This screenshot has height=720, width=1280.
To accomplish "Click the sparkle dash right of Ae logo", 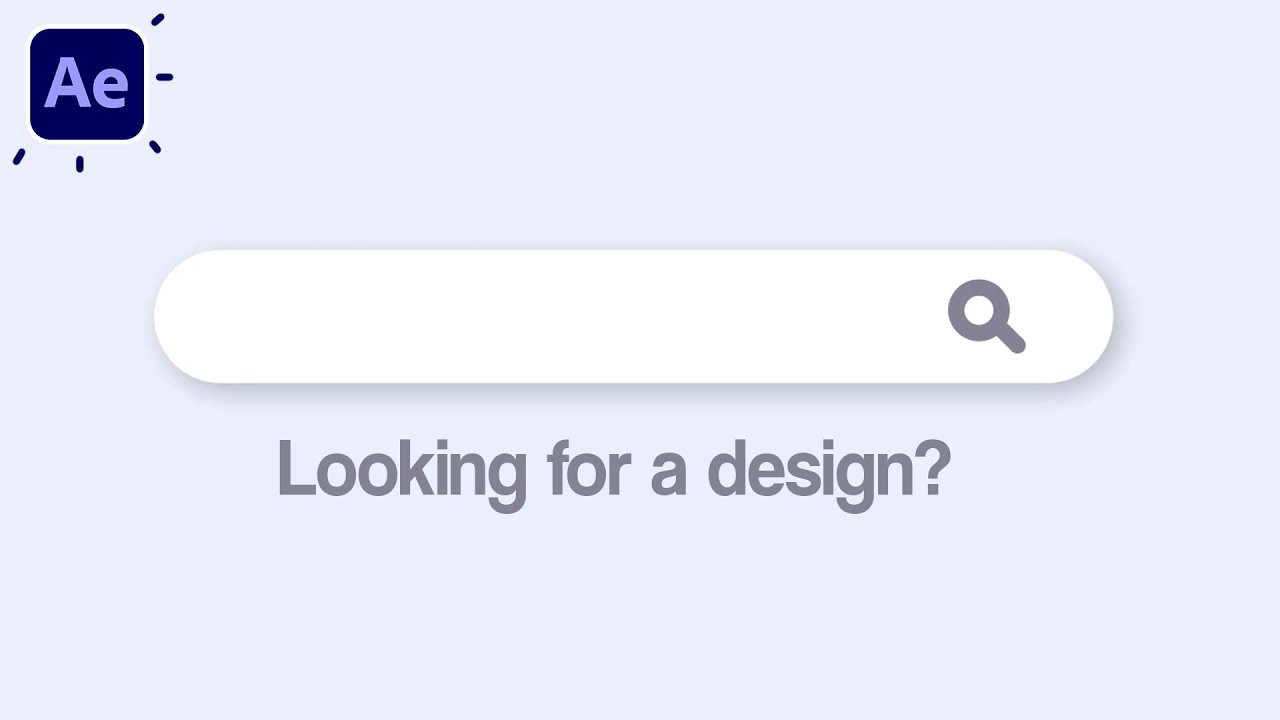I will tap(164, 77).
